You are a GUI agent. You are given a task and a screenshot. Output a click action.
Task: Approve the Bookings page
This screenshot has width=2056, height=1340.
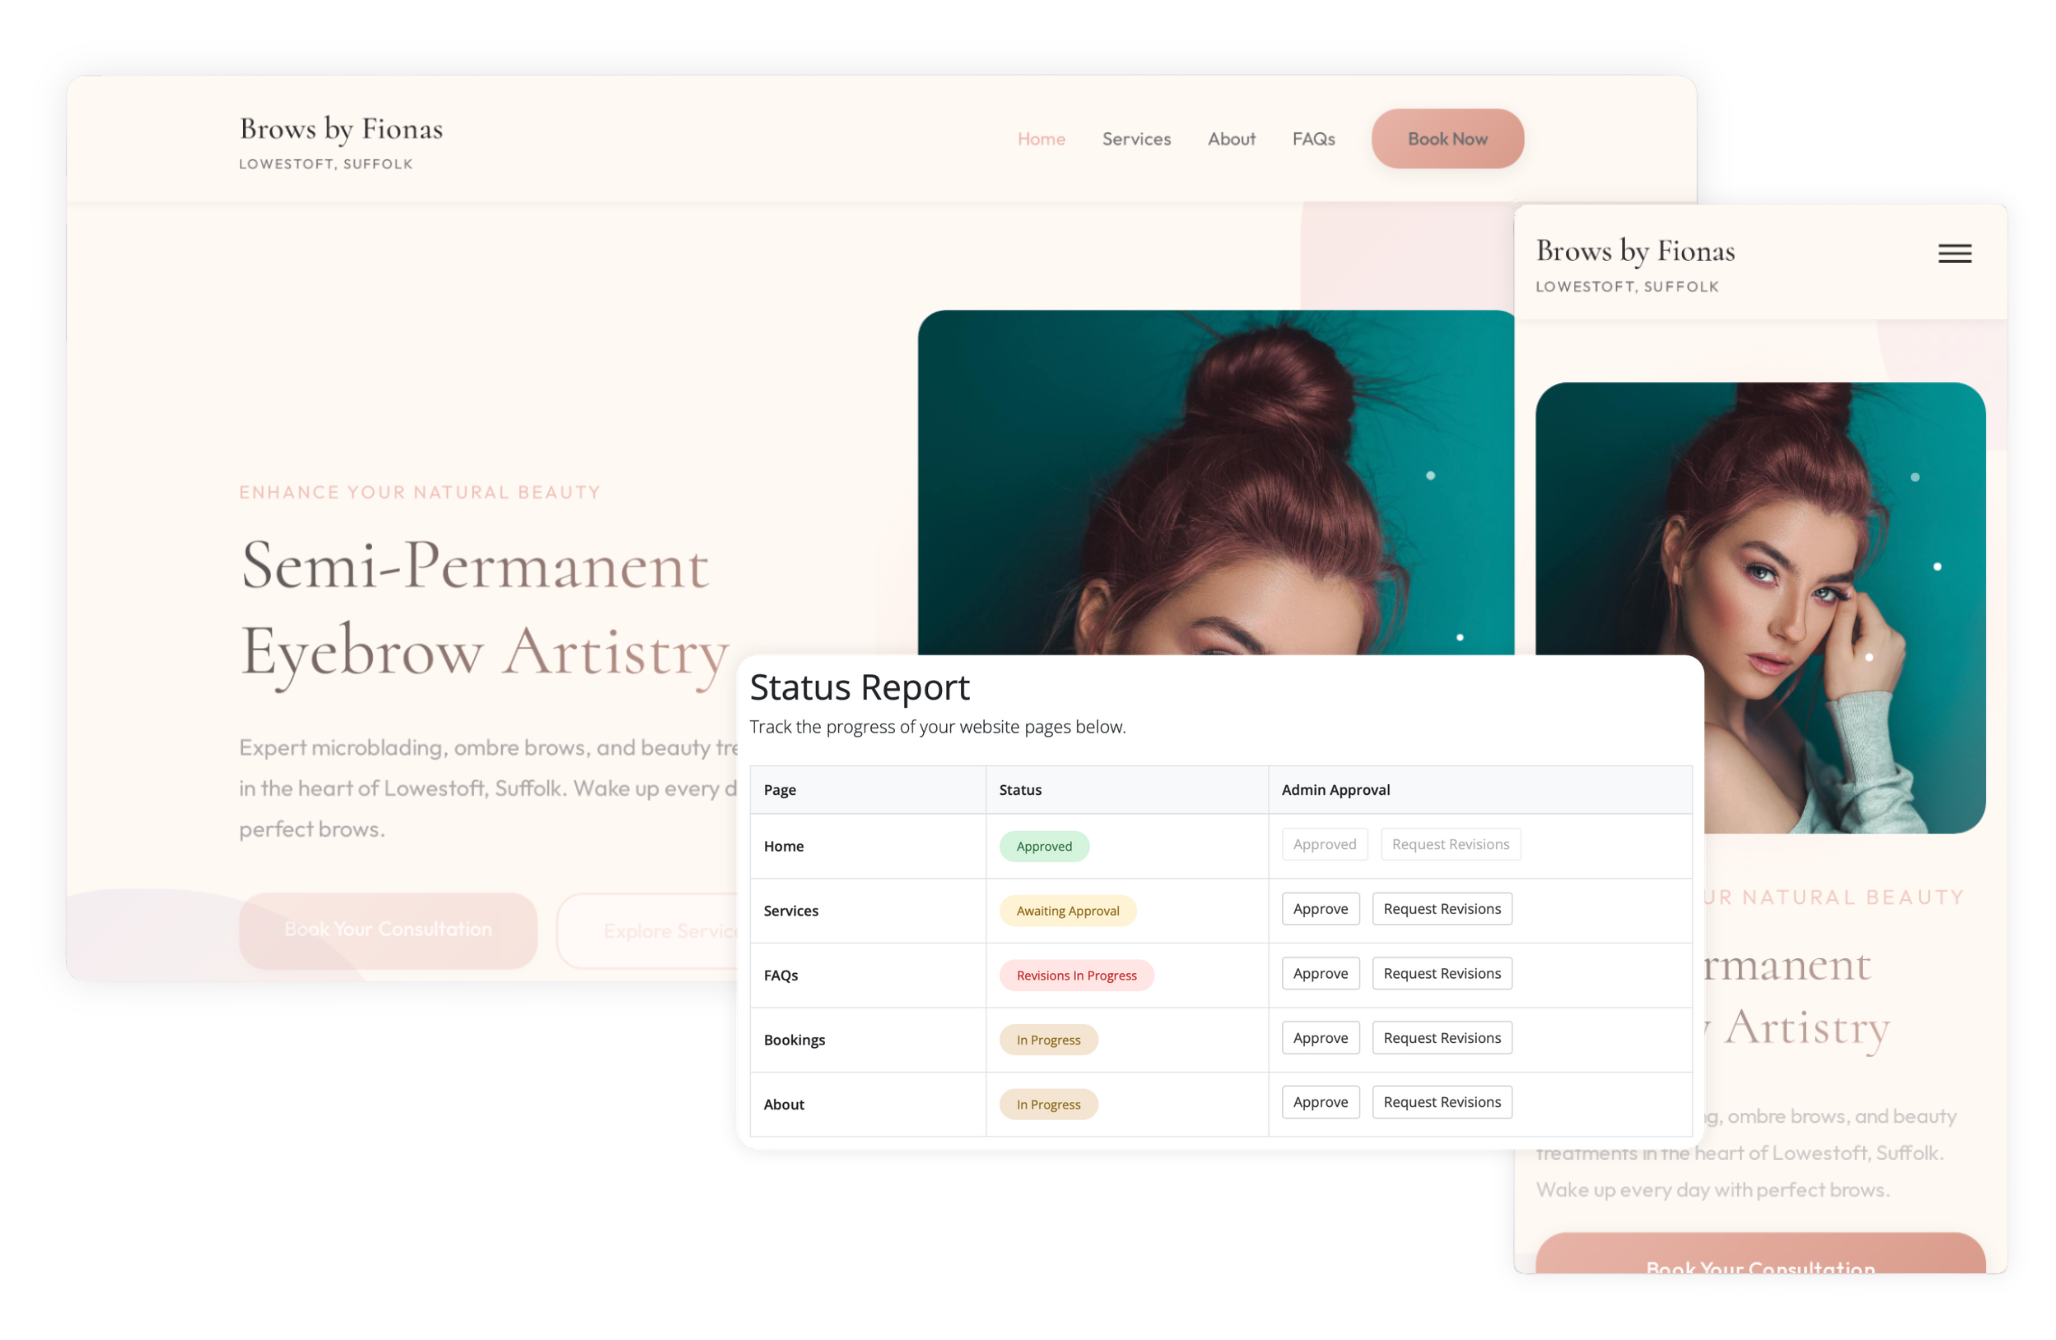1320,1038
